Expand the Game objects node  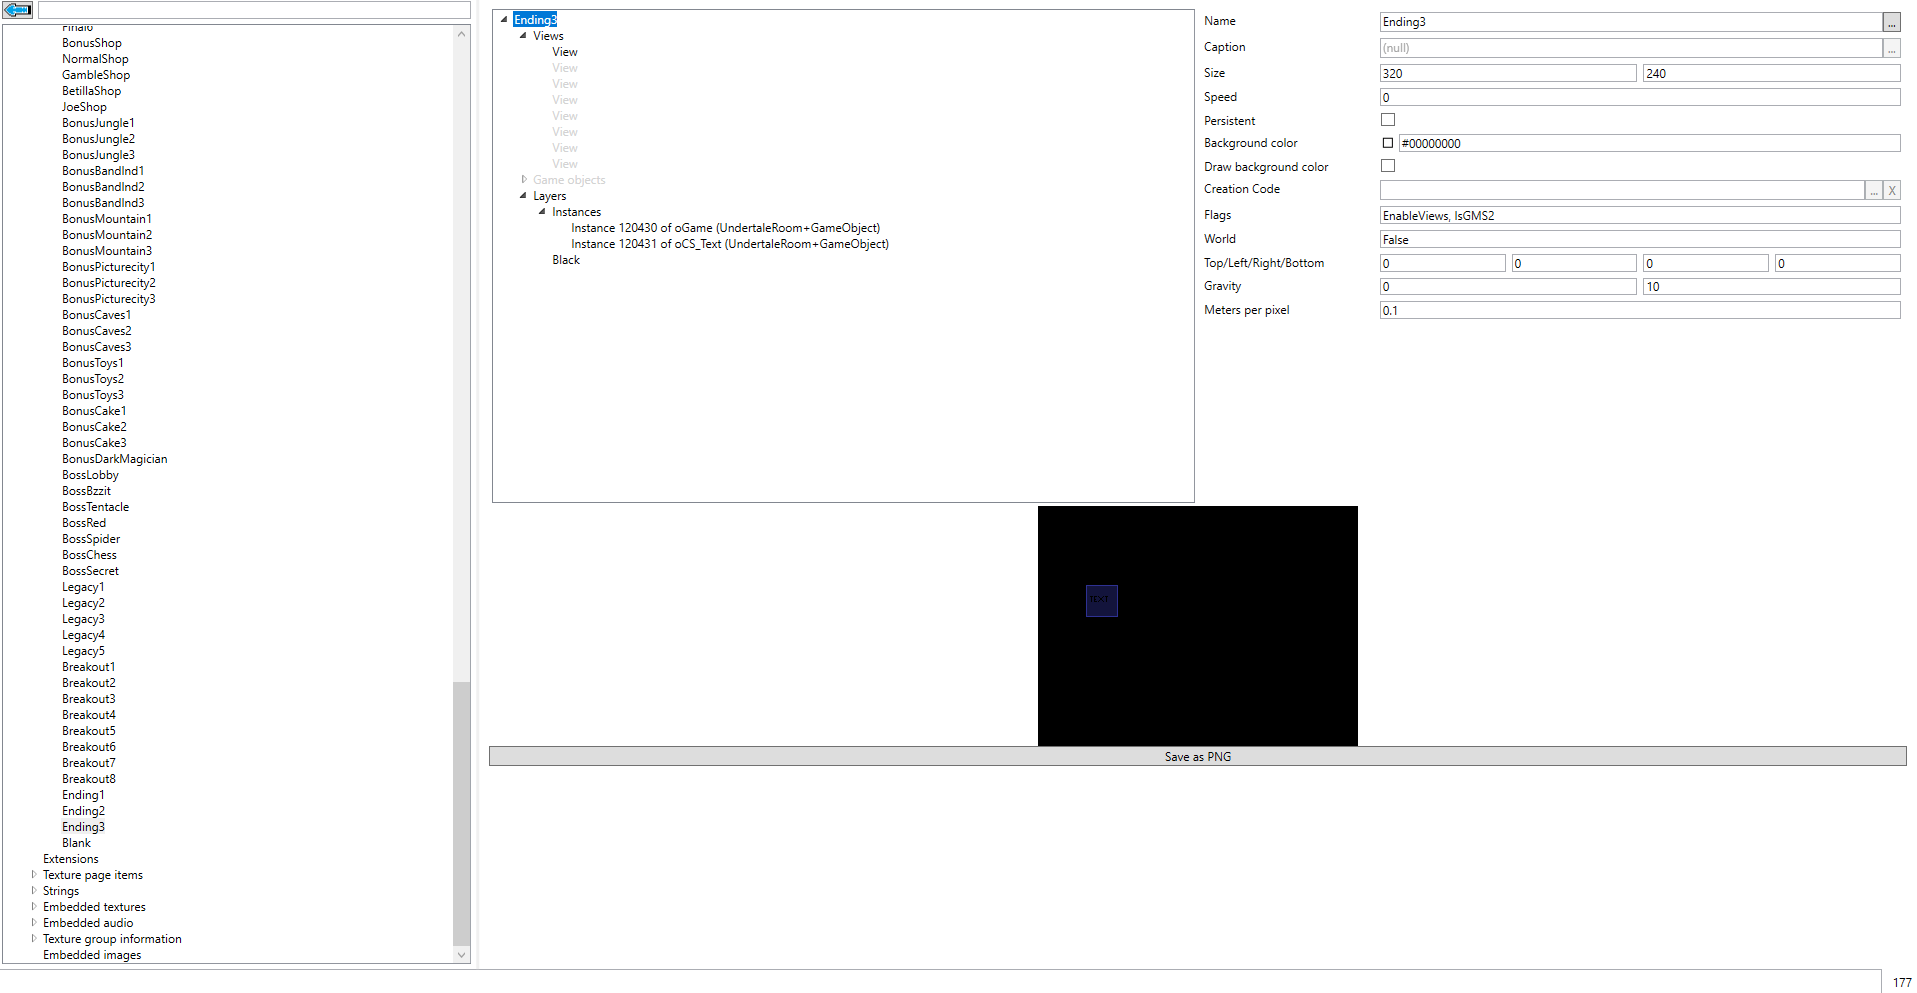tap(523, 180)
